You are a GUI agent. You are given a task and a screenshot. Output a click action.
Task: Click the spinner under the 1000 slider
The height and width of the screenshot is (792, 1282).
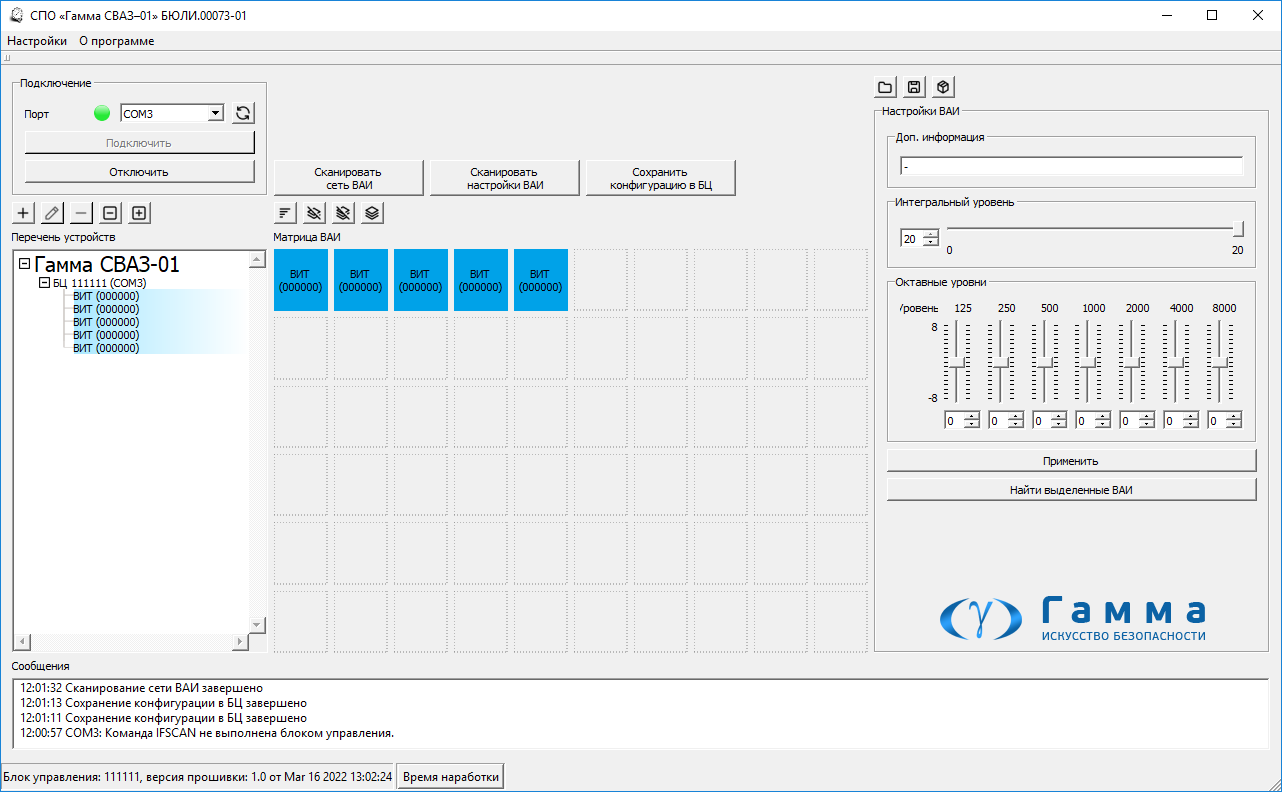(x=1093, y=421)
